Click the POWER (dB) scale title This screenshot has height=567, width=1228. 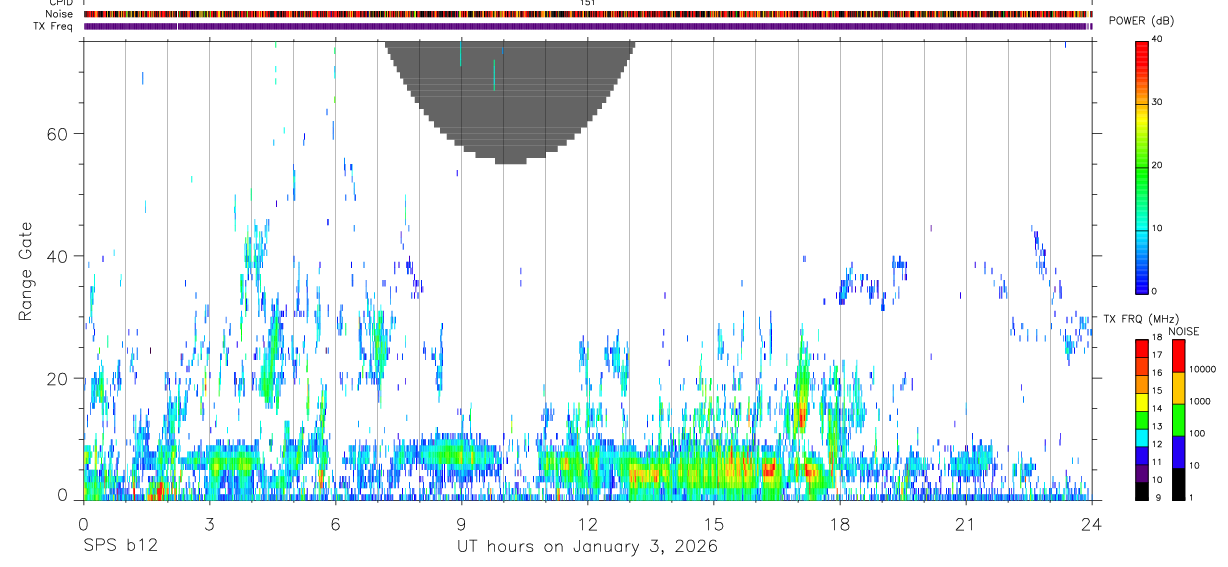point(1142,21)
